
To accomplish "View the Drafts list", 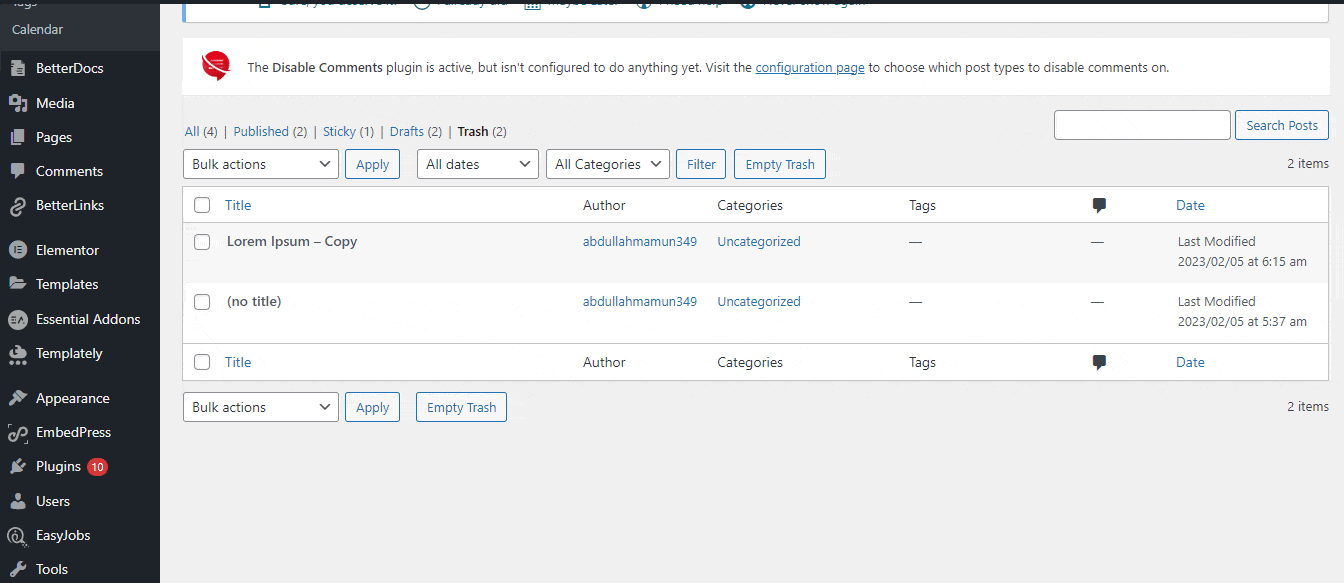I will point(407,131).
